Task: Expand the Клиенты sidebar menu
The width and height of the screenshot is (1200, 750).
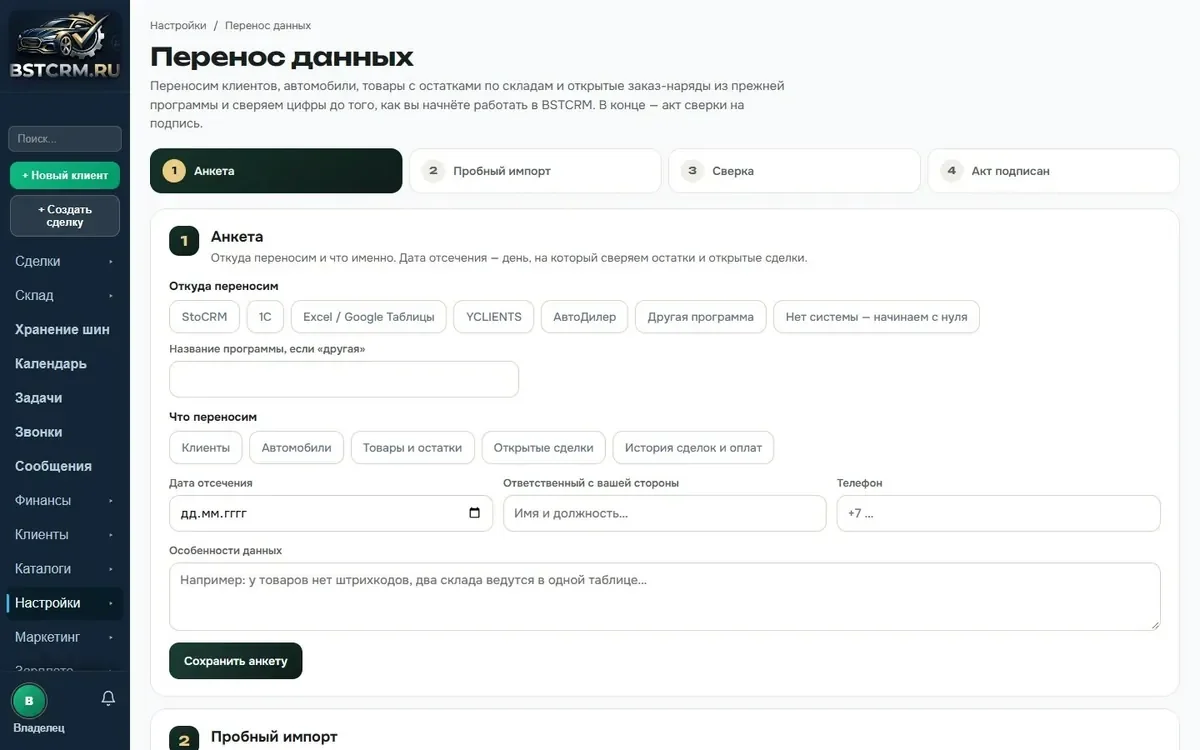Action: [x=64, y=534]
